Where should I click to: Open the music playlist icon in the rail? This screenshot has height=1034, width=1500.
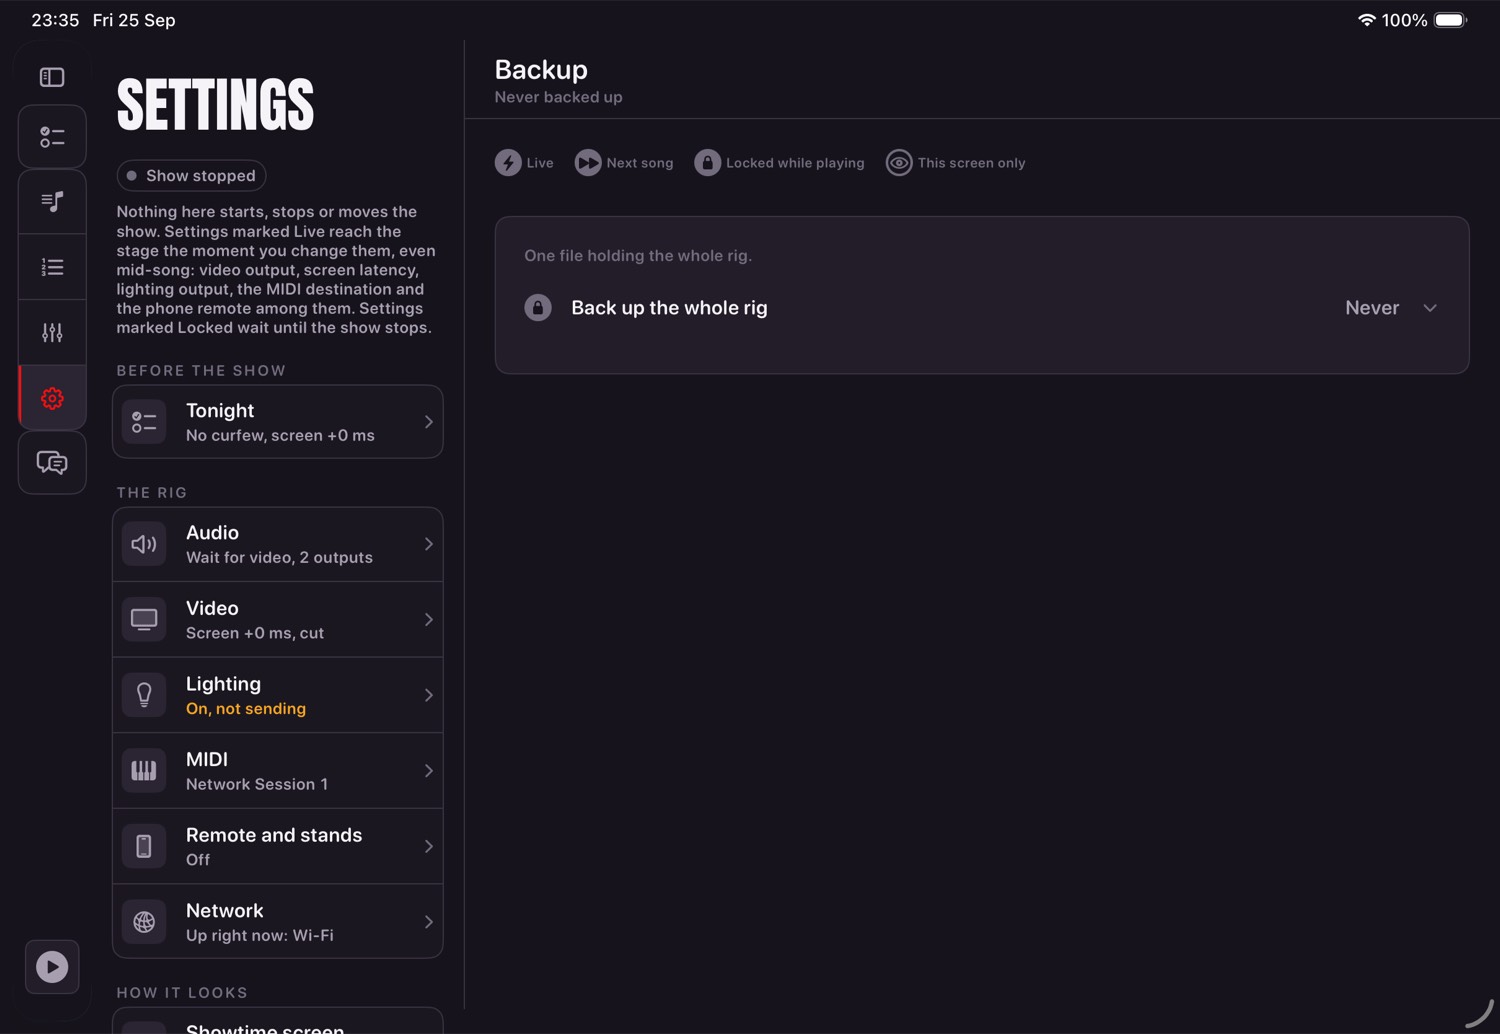coord(52,202)
